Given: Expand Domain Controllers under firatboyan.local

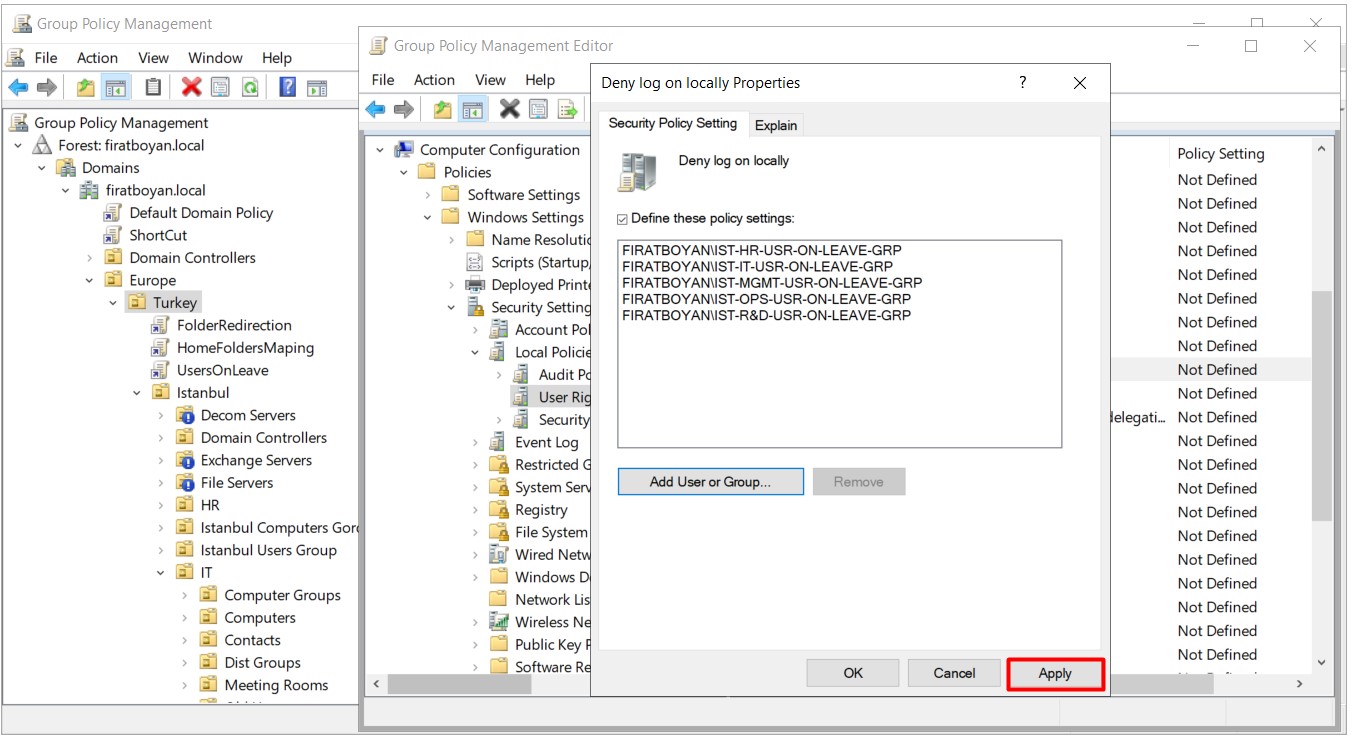Looking at the screenshot, I should [90, 258].
